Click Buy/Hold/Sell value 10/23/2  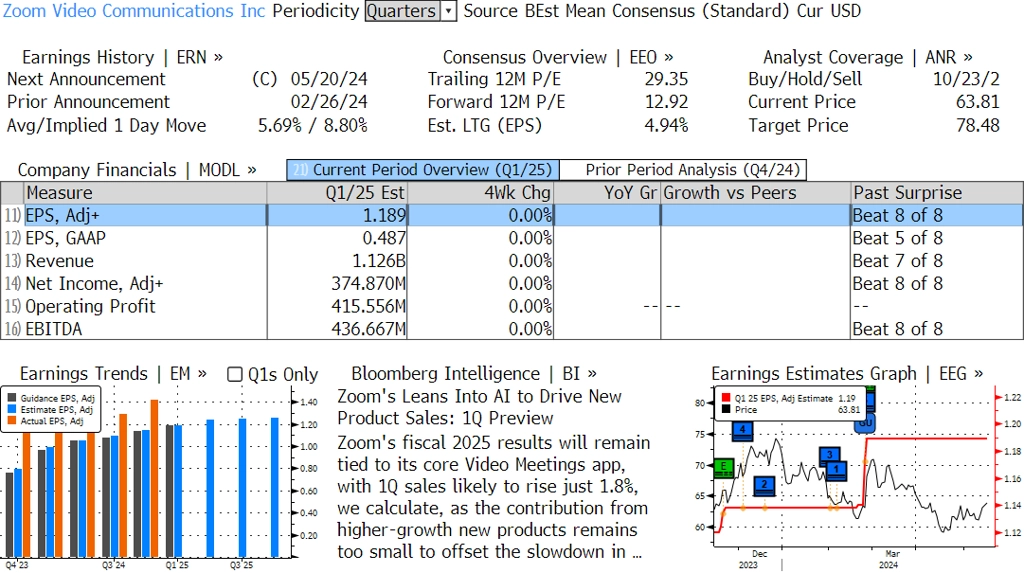[967, 80]
